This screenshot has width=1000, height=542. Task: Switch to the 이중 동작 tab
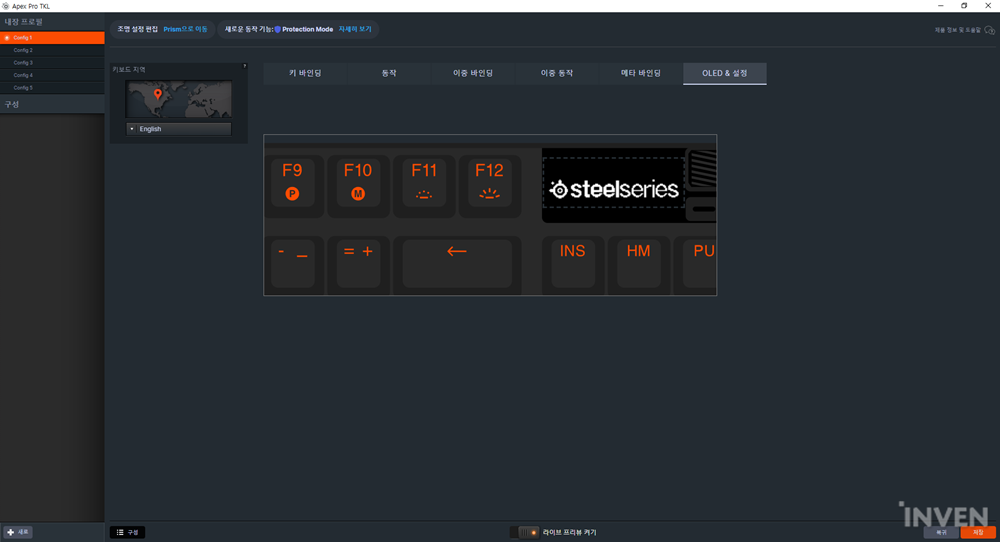pyautogui.click(x=557, y=73)
